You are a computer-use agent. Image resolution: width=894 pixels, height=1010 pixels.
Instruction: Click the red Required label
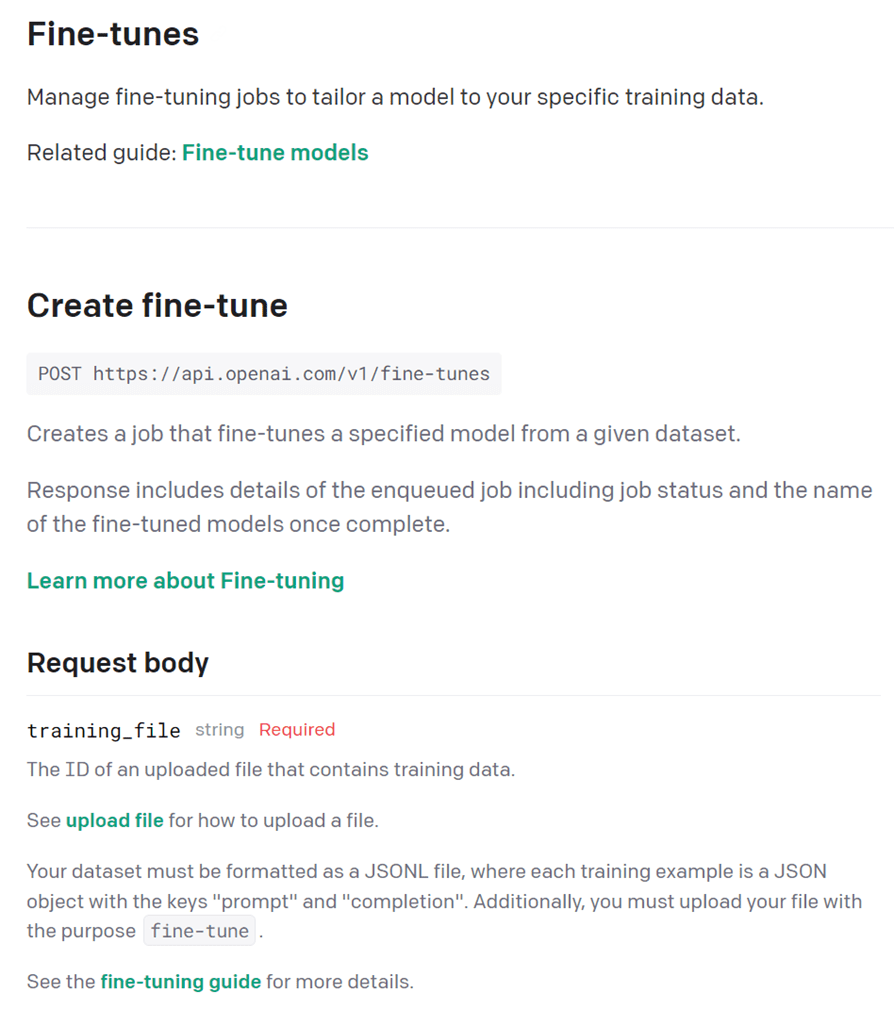(297, 730)
